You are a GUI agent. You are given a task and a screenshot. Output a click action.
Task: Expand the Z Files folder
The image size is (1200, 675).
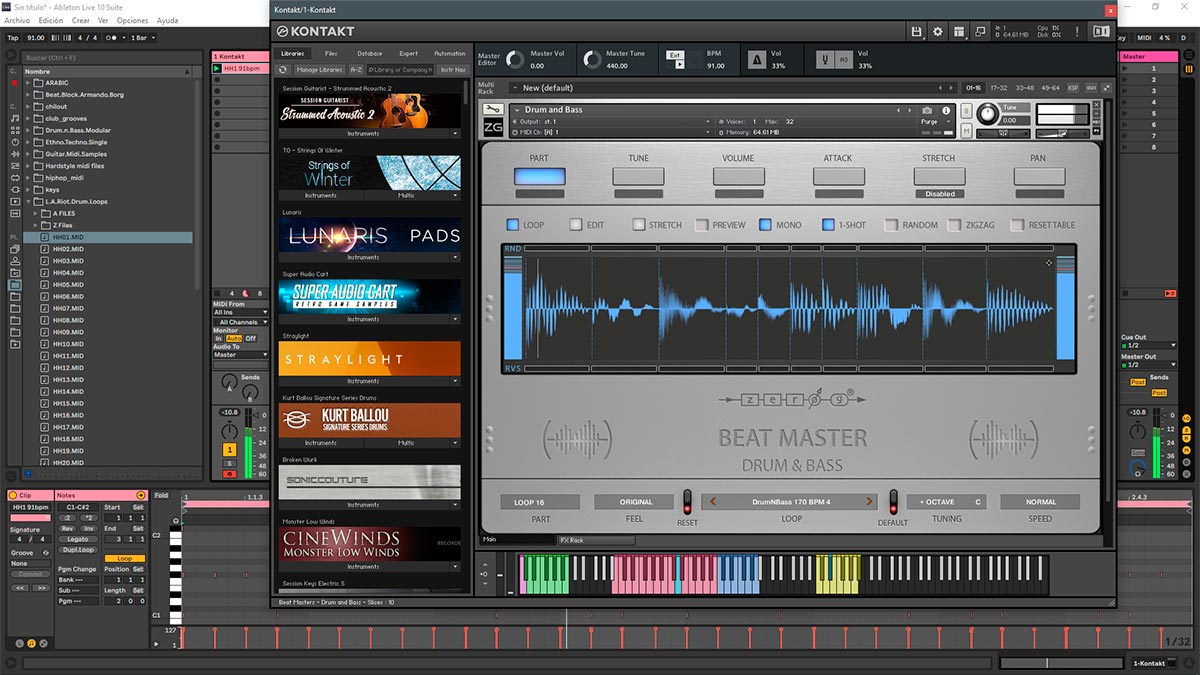tap(37, 225)
